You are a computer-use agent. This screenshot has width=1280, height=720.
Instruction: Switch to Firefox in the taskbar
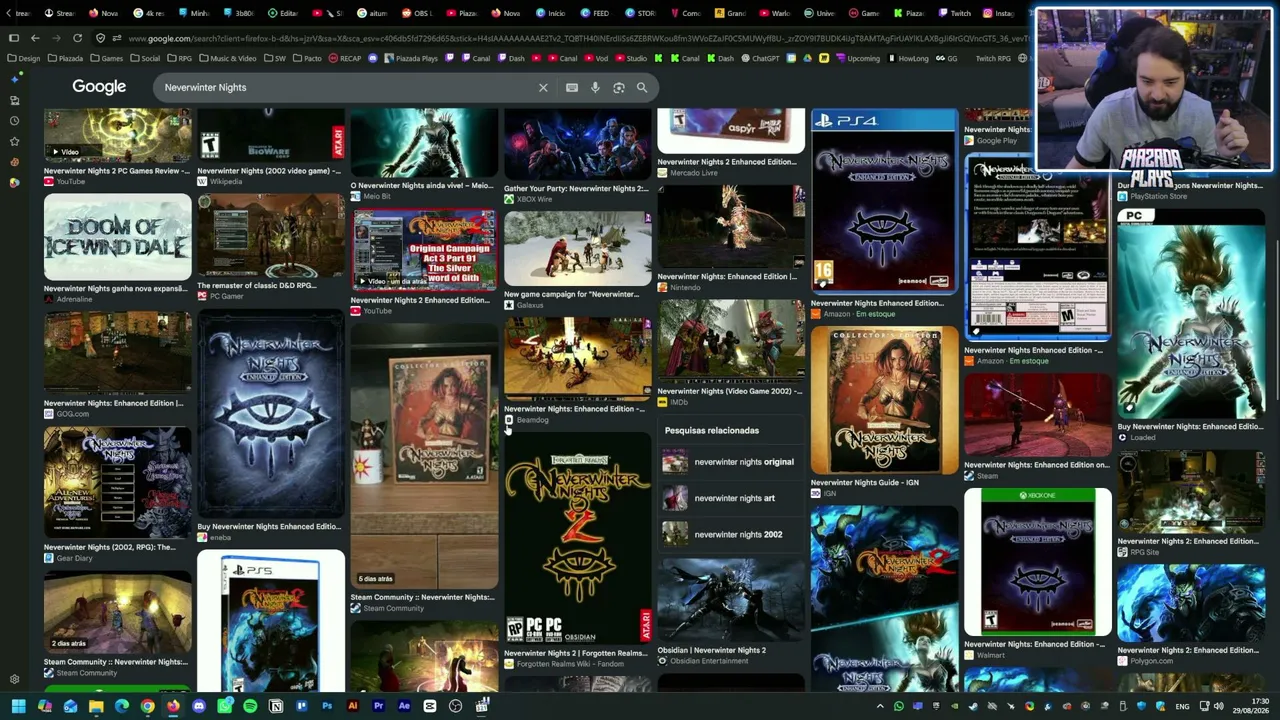pyautogui.click(x=173, y=707)
